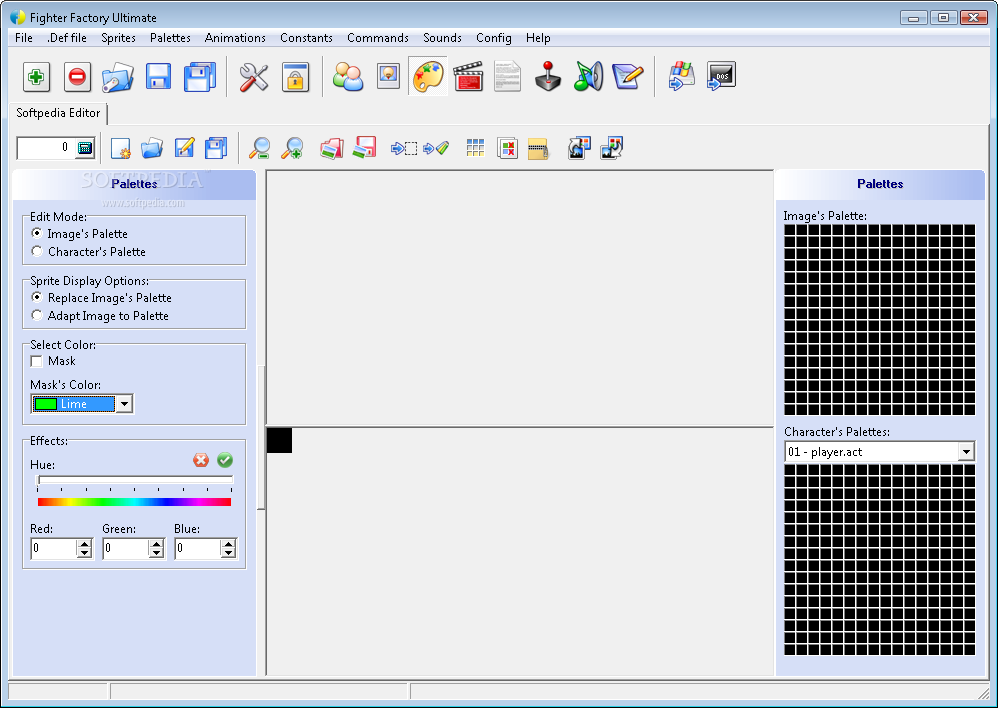998x708 pixels.
Task: Run in DOS MUGEN icon
Action: tap(721, 77)
